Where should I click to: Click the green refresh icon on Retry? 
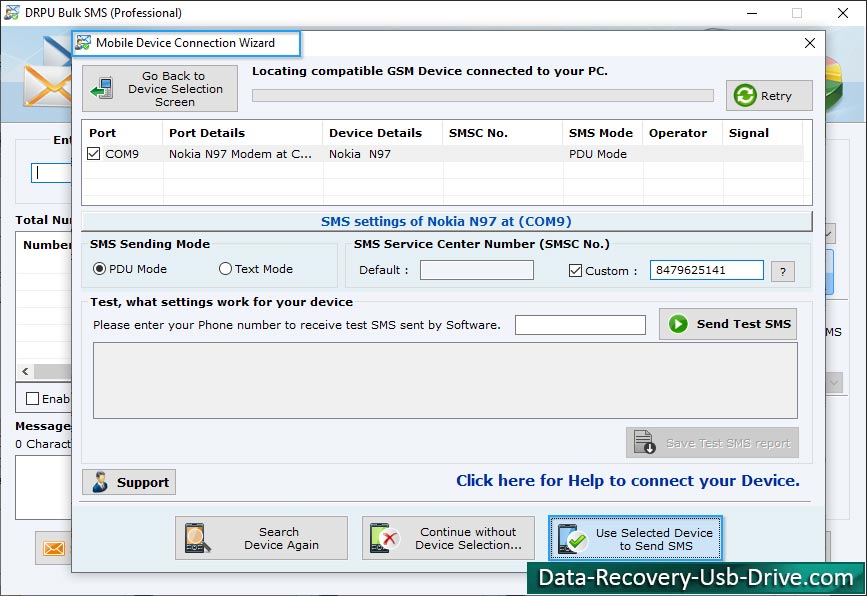(x=745, y=96)
